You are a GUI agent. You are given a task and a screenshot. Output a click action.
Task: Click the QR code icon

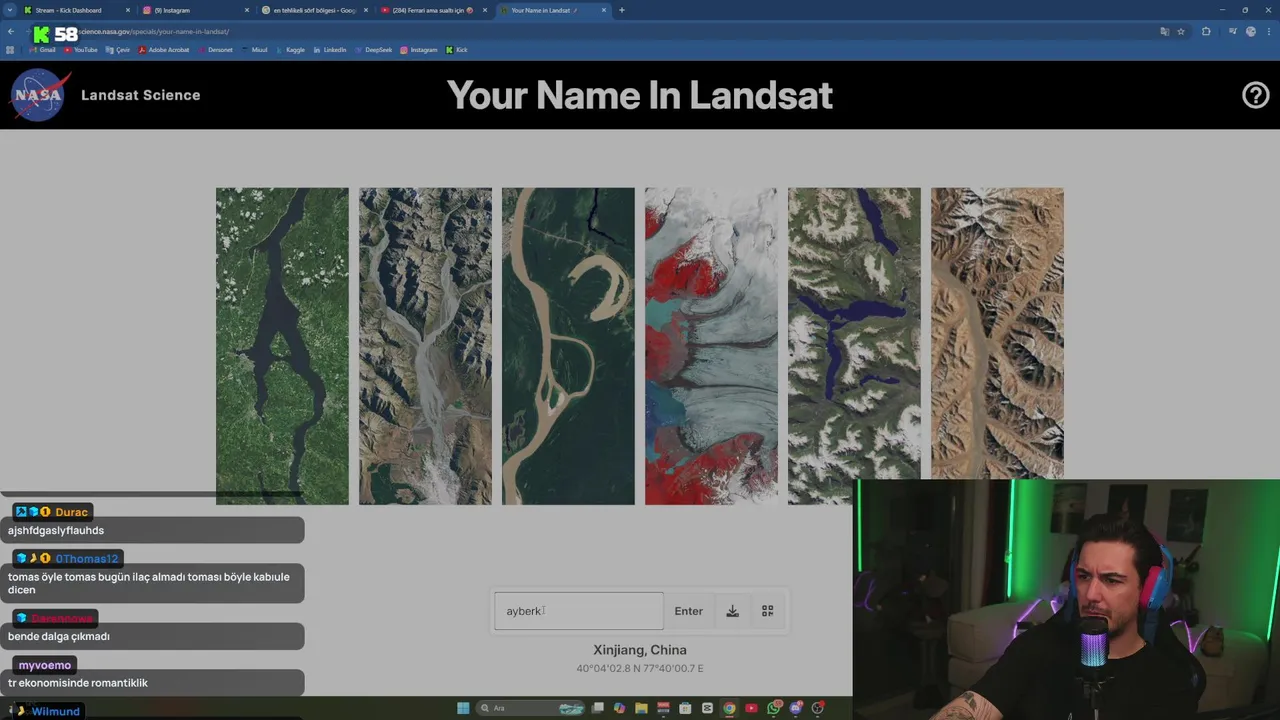768,611
